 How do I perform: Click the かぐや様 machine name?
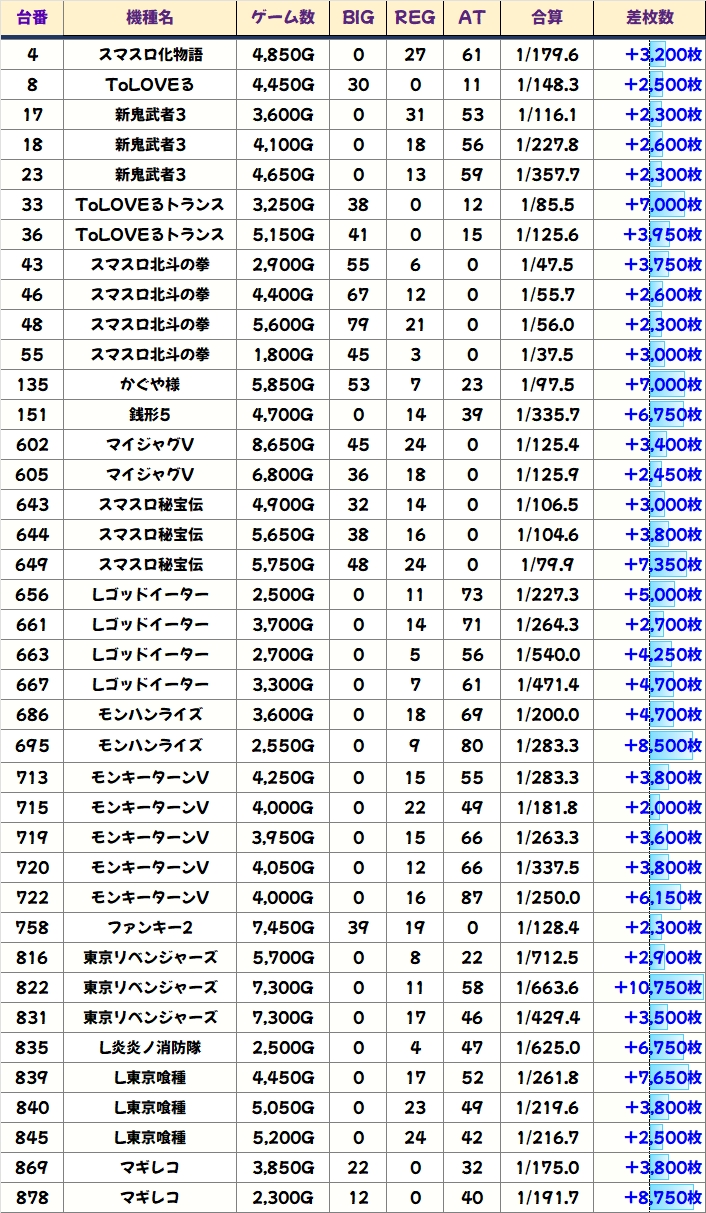pyautogui.click(x=150, y=385)
